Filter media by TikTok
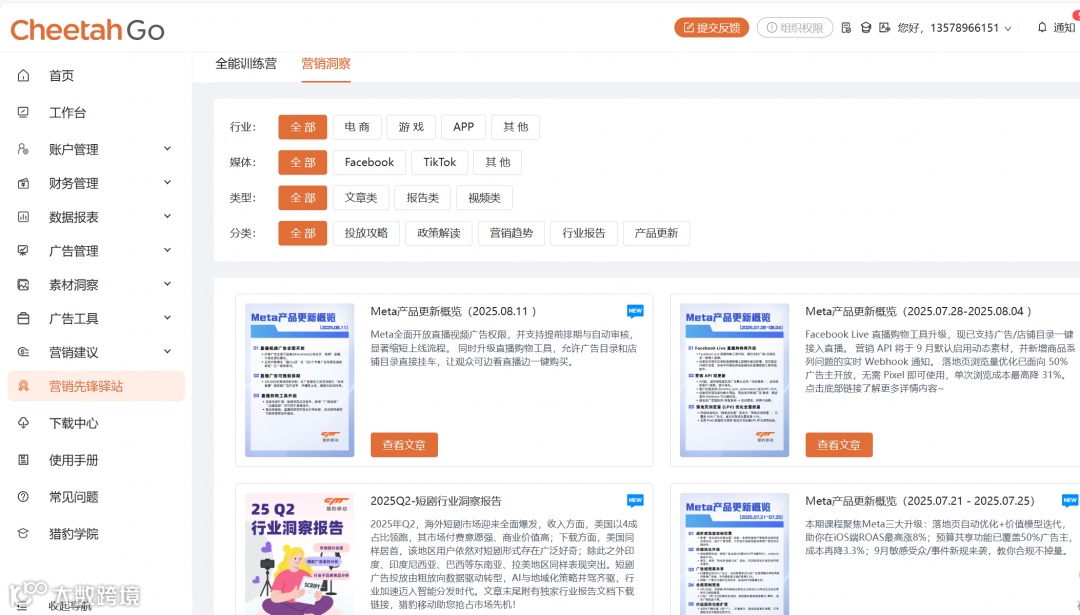1080x615 pixels. pyautogui.click(x=439, y=163)
